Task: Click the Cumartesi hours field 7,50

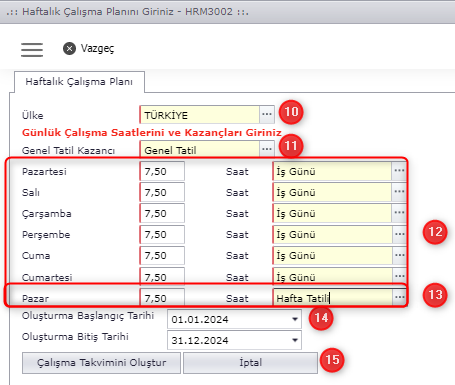Action: tap(162, 276)
